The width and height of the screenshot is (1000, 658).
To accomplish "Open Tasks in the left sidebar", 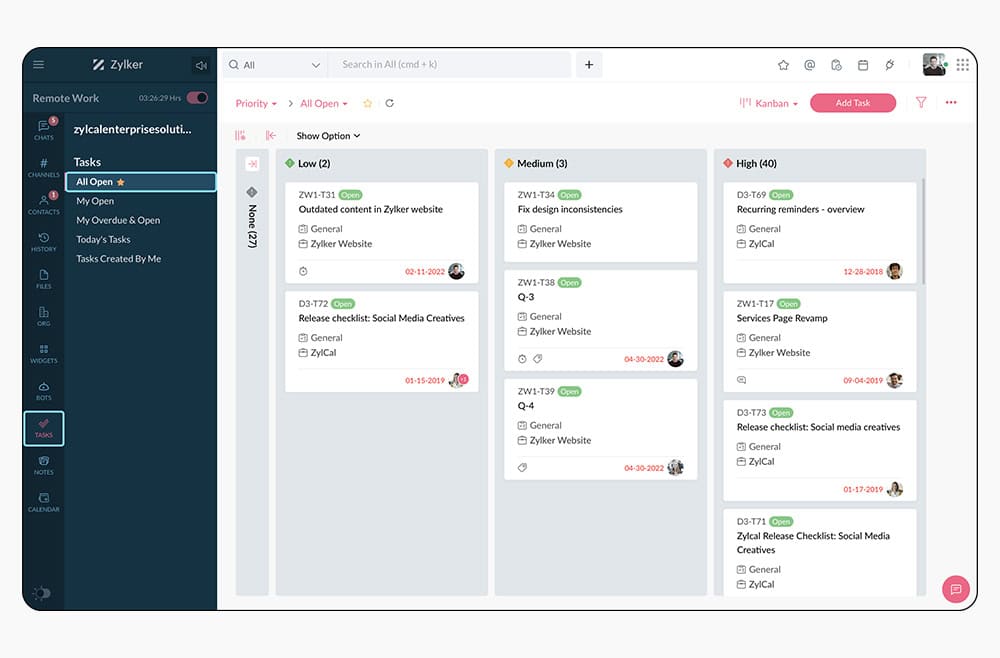I will pyautogui.click(x=44, y=428).
